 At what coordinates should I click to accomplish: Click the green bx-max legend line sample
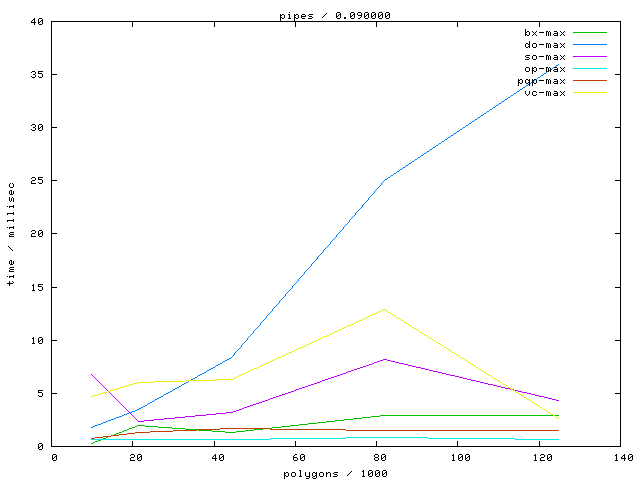click(x=590, y=33)
